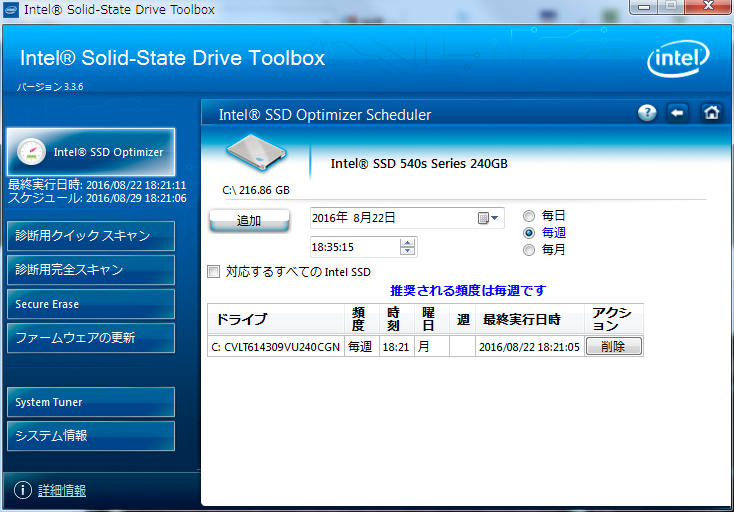
Task: Click the 削除 button for drive C
Action: point(614,347)
